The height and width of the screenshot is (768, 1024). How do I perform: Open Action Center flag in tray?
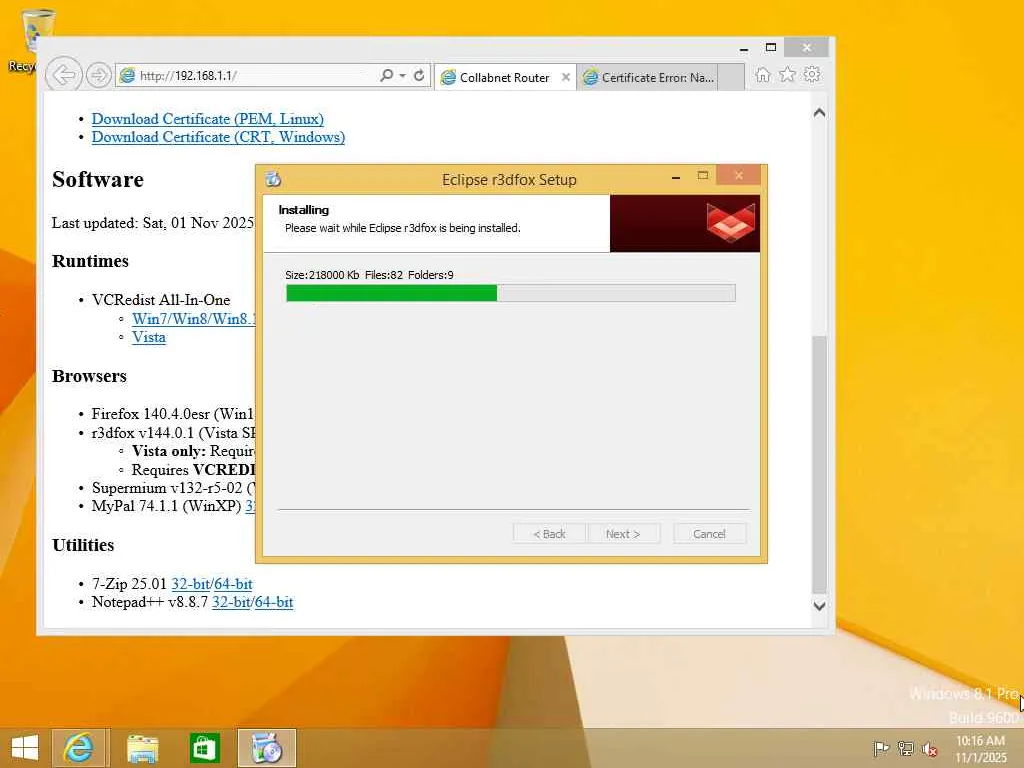881,748
